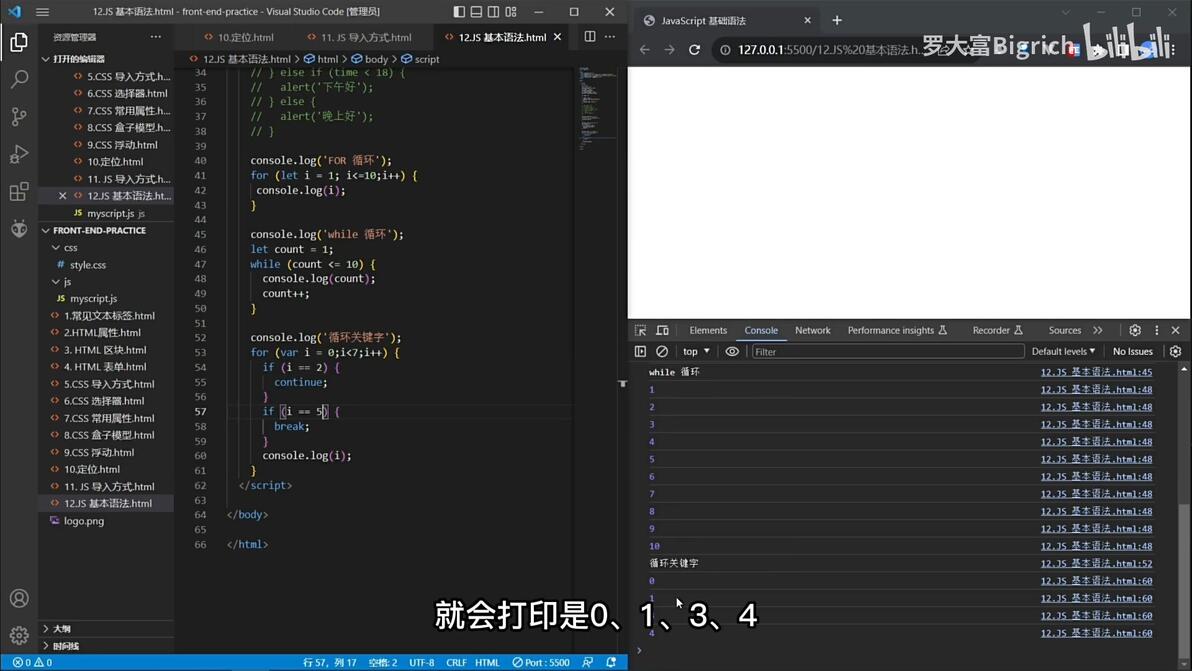Open a new browser tab

tap(837, 21)
